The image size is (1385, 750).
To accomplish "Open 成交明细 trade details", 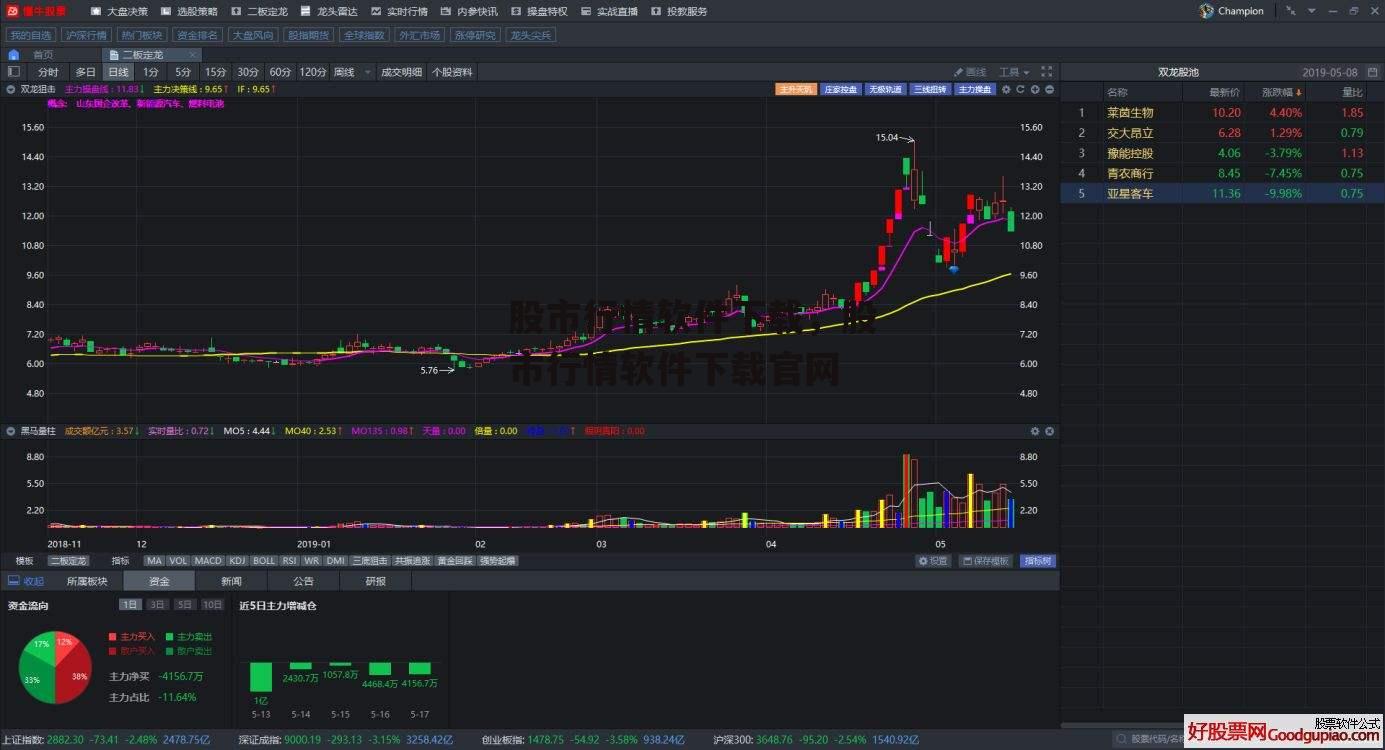I will (401, 72).
